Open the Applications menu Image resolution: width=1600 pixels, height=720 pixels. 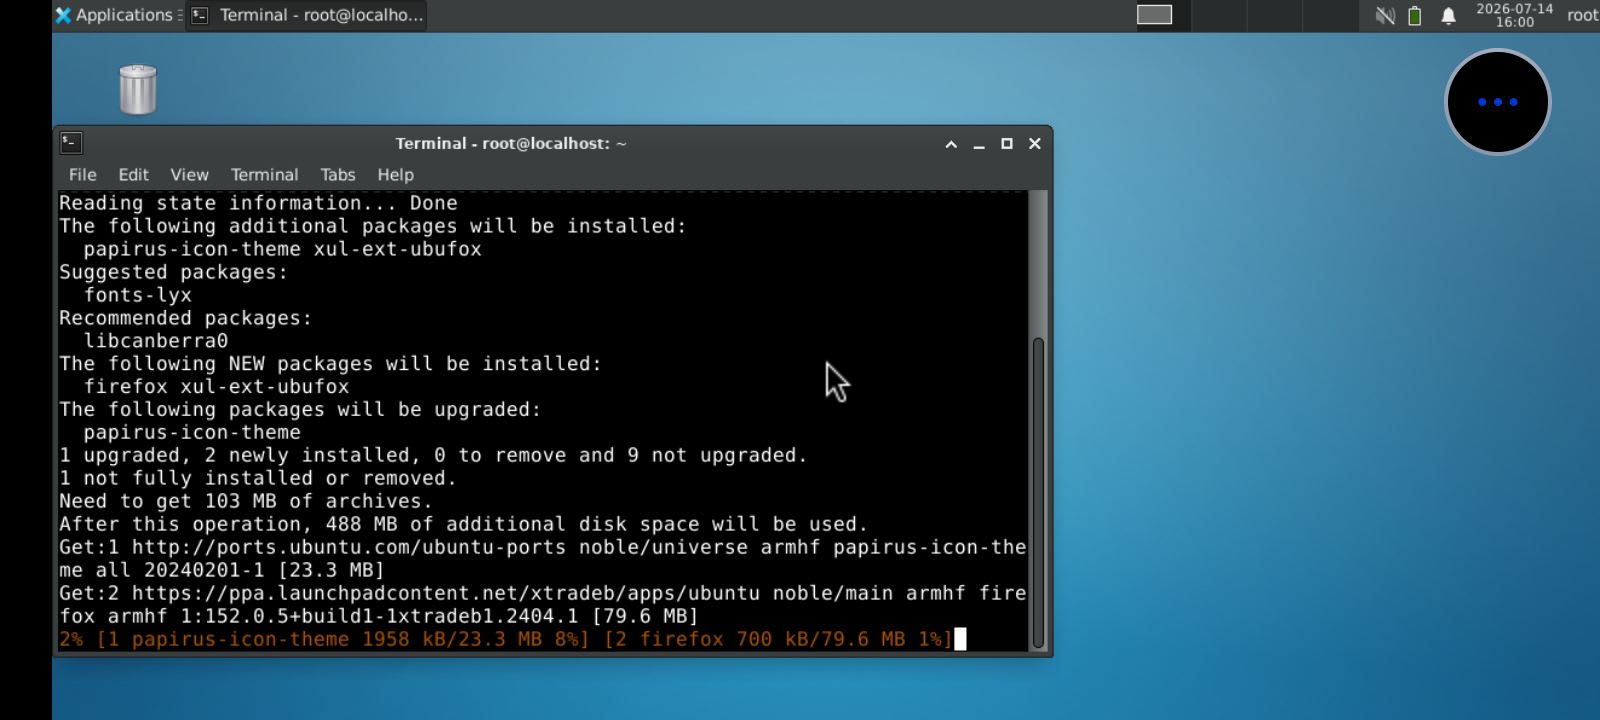tap(114, 15)
